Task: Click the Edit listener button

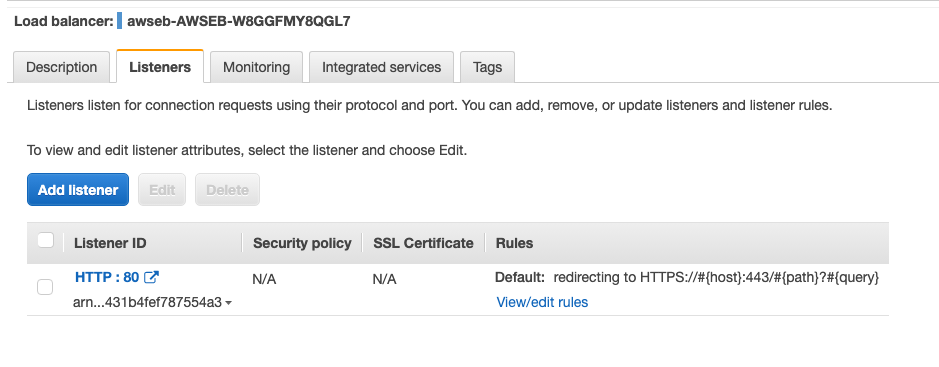Action: tap(162, 190)
